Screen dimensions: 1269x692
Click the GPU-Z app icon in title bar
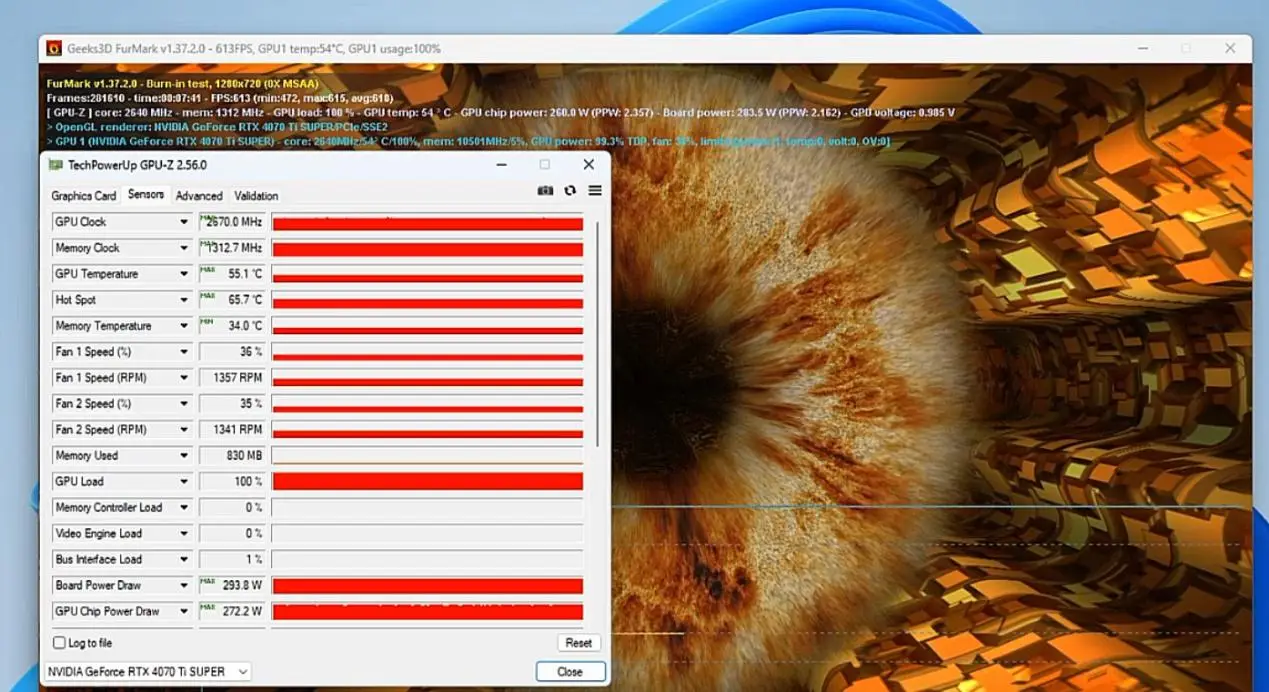(56, 165)
